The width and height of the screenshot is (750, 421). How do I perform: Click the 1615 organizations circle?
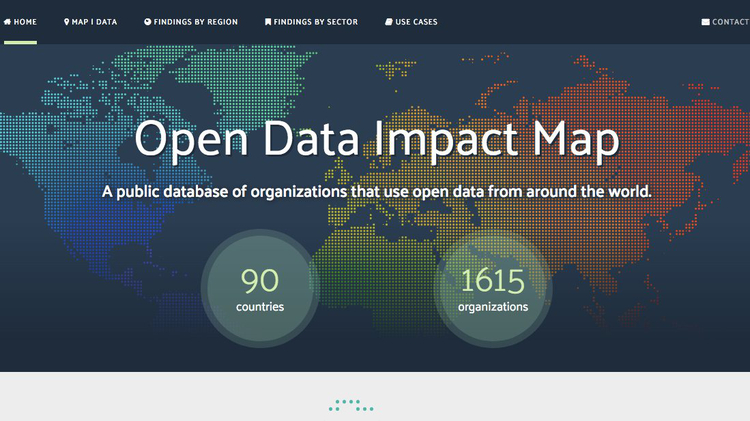click(x=493, y=288)
